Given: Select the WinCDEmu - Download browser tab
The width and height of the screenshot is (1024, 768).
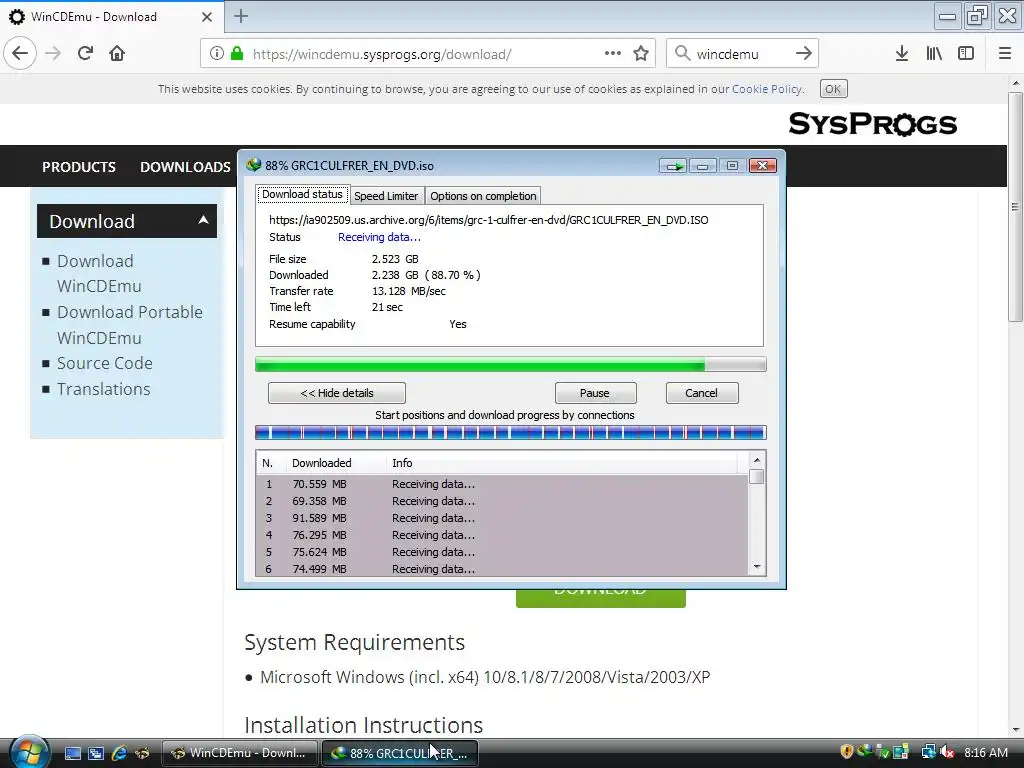Looking at the screenshot, I should tap(112, 16).
